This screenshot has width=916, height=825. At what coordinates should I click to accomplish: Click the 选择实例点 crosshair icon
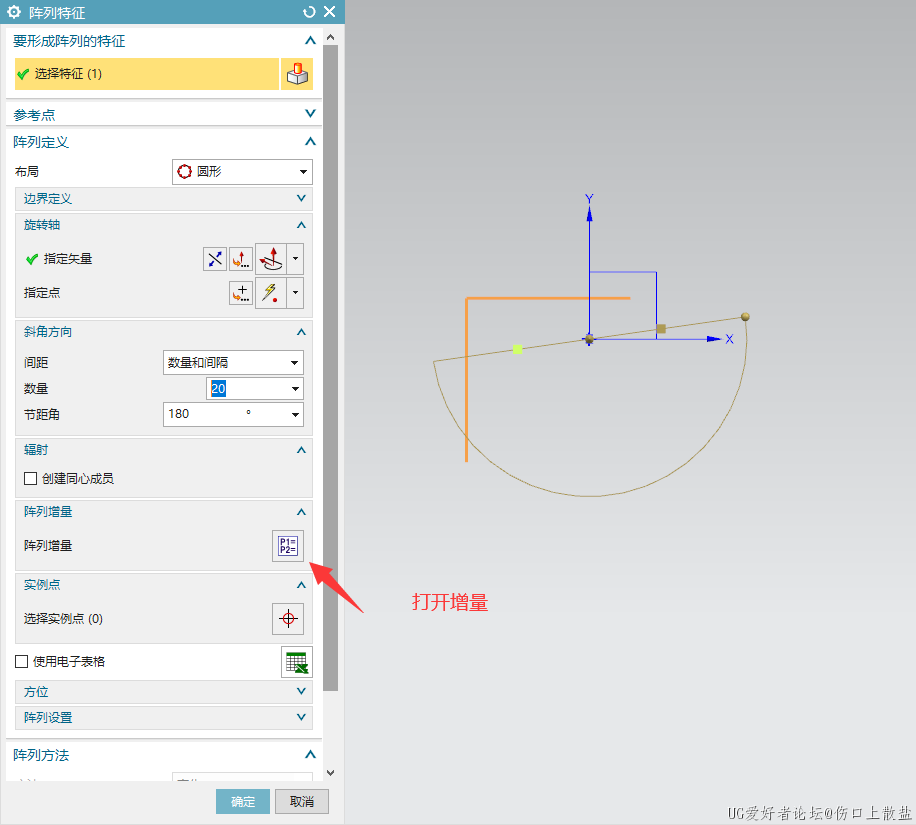tap(288, 619)
